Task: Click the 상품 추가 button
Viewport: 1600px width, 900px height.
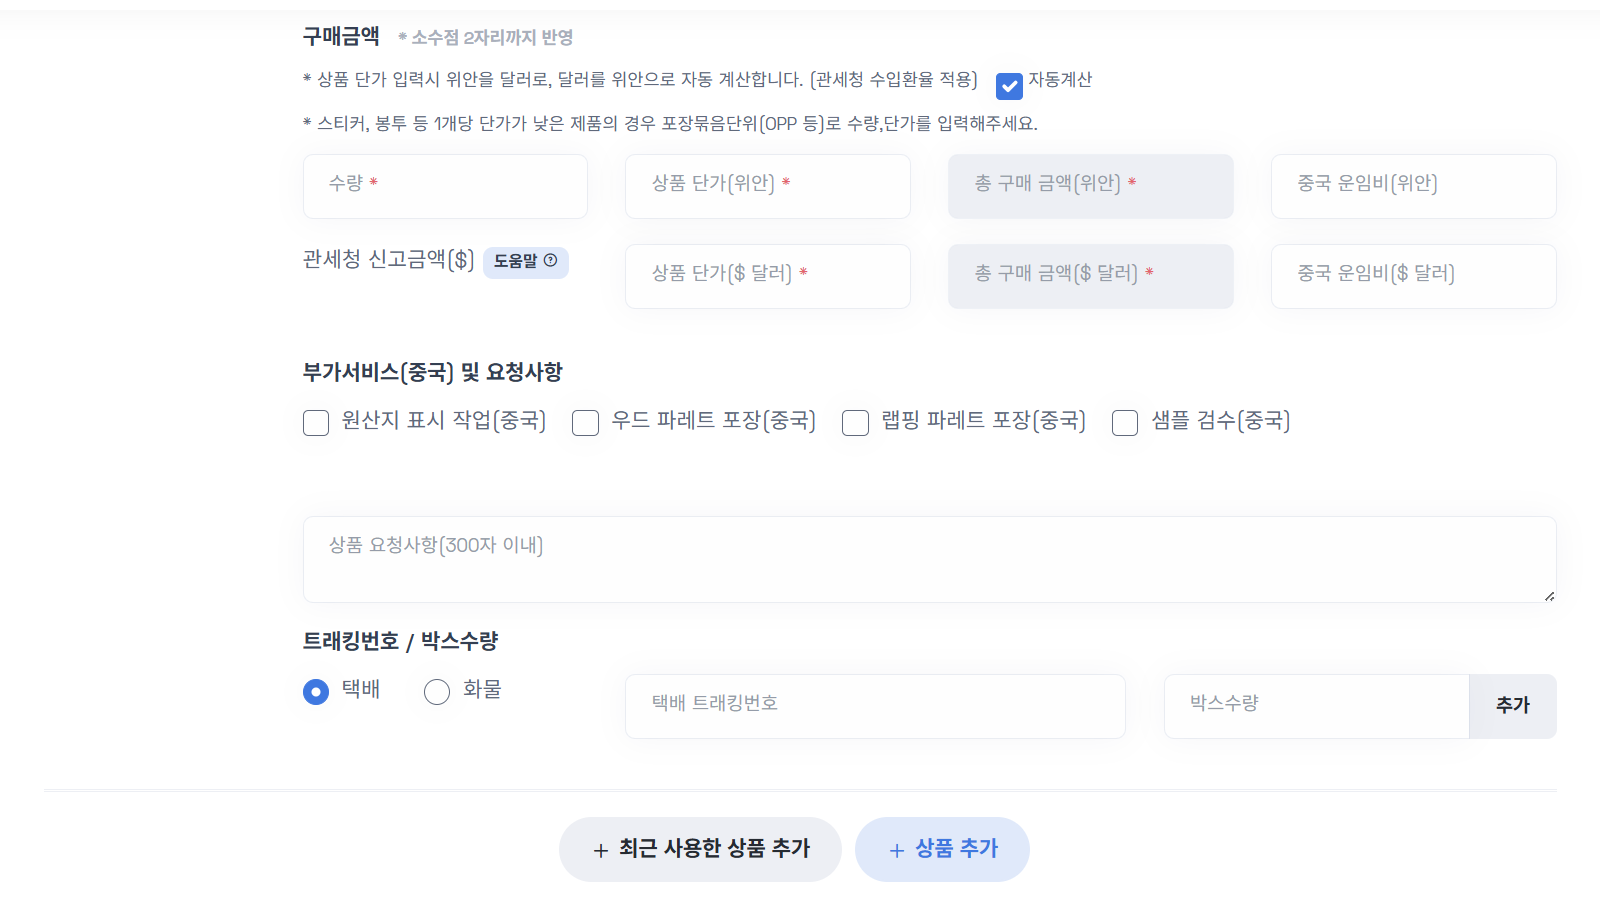Action: [941, 849]
